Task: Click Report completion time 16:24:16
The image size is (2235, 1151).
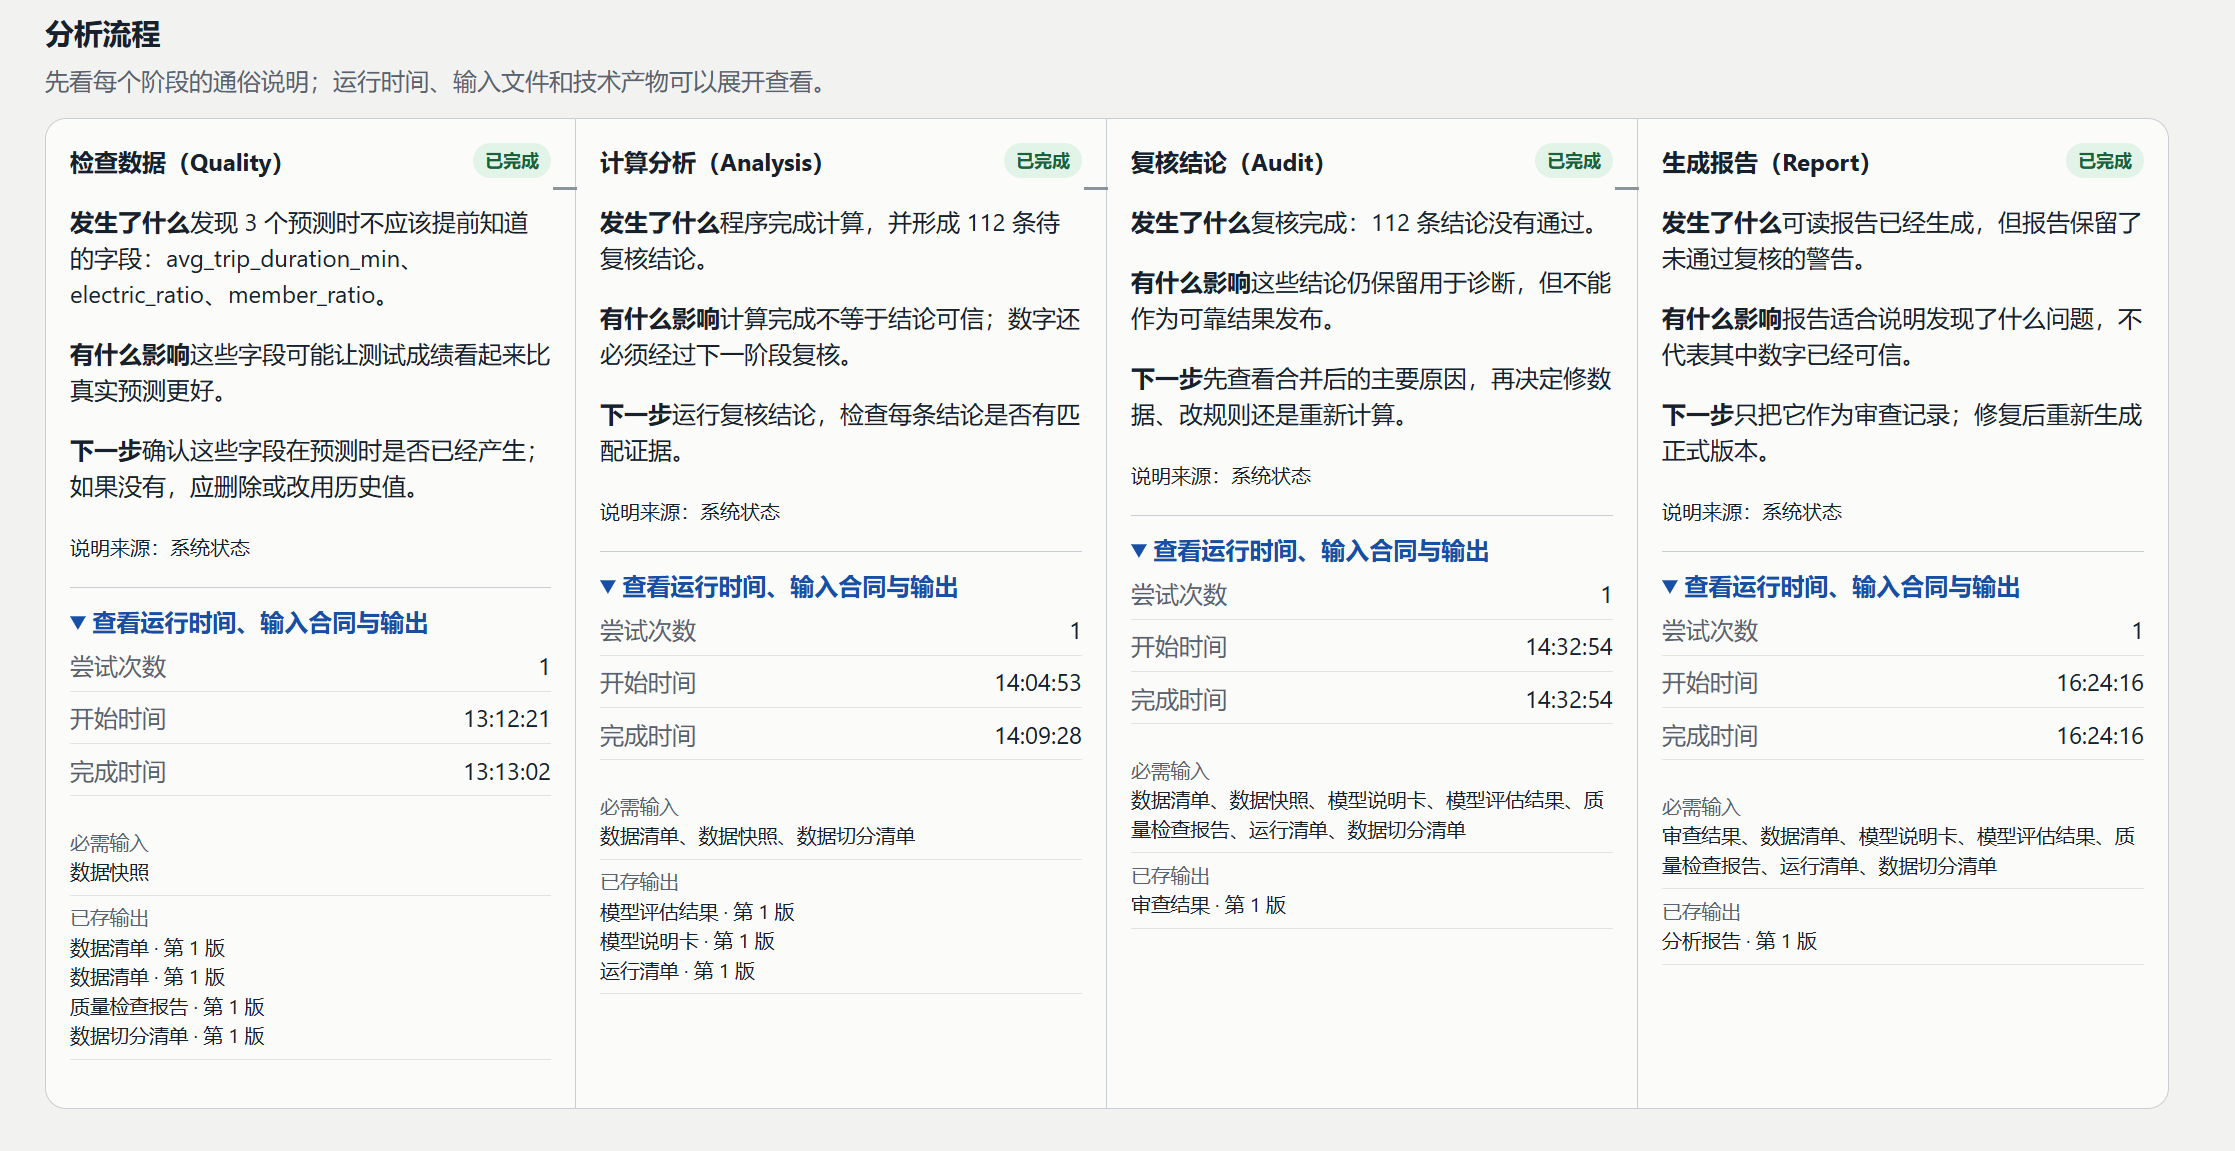Action: 2100,736
